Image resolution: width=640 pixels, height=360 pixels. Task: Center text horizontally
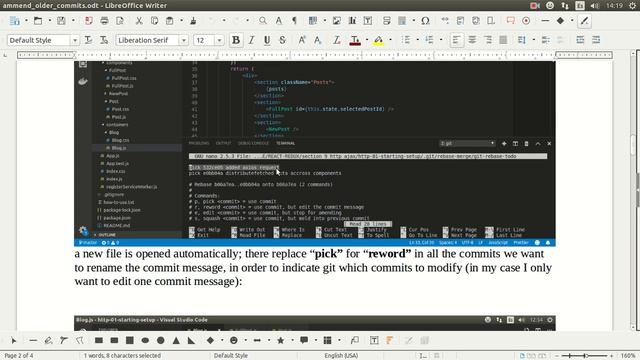(x=472, y=40)
